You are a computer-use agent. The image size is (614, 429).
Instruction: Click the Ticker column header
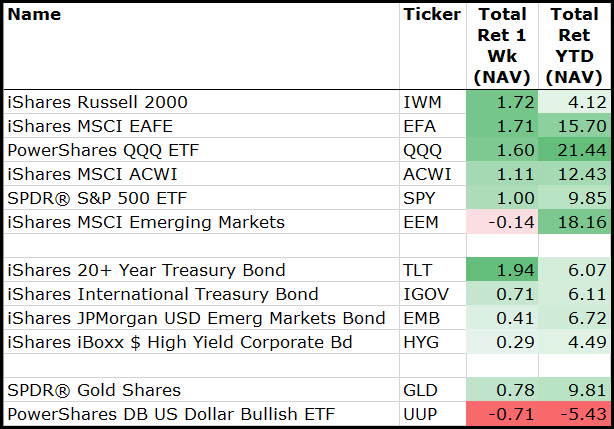[x=431, y=15]
